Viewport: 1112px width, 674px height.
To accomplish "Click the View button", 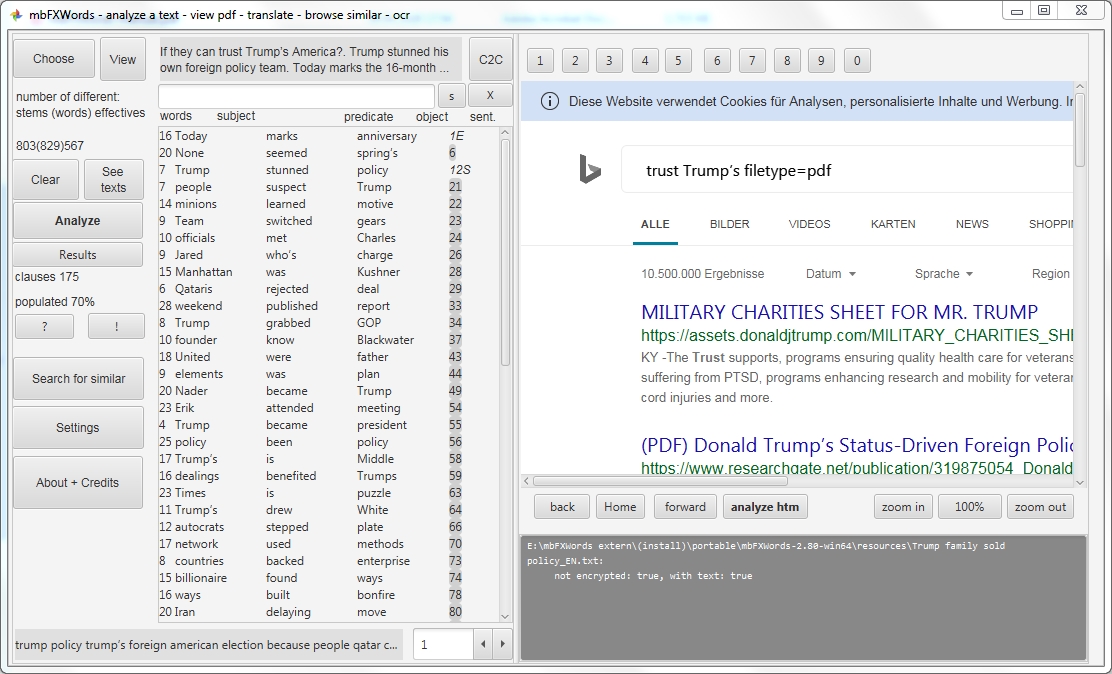I will [x=123, y=60].
